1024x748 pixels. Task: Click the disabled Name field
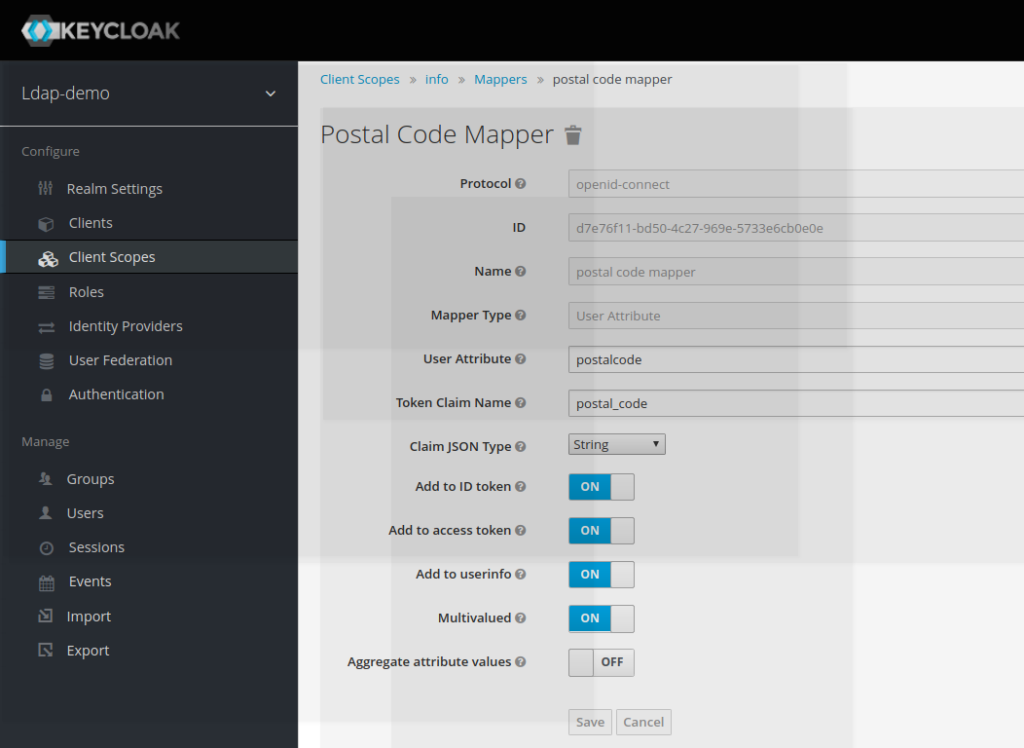pyautogui.click(x=796, y=272)
